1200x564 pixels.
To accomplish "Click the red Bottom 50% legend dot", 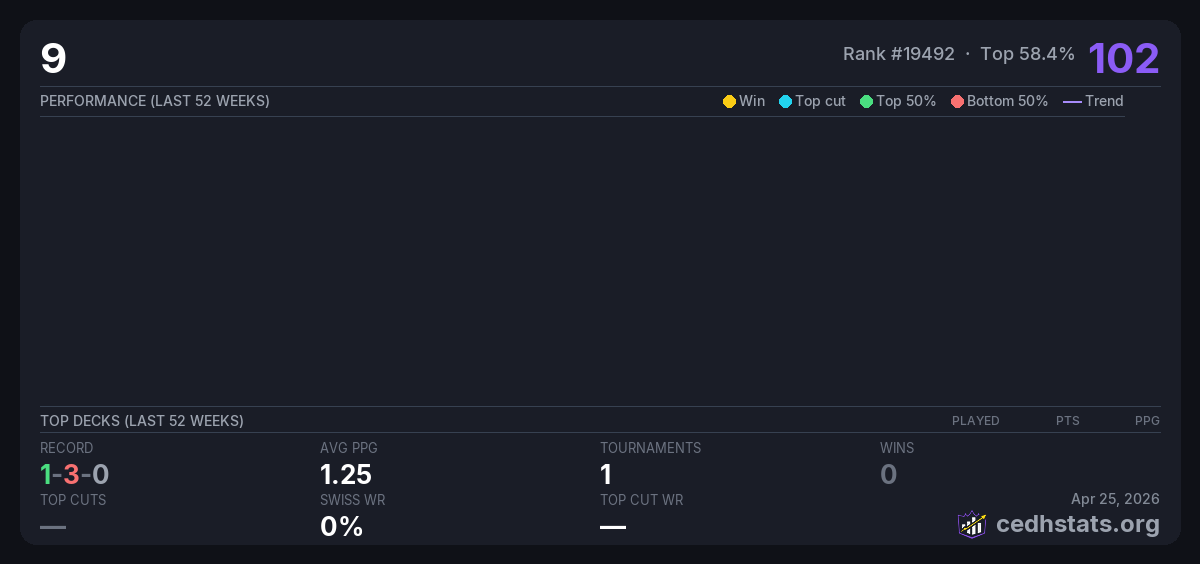I will [957, 101].
